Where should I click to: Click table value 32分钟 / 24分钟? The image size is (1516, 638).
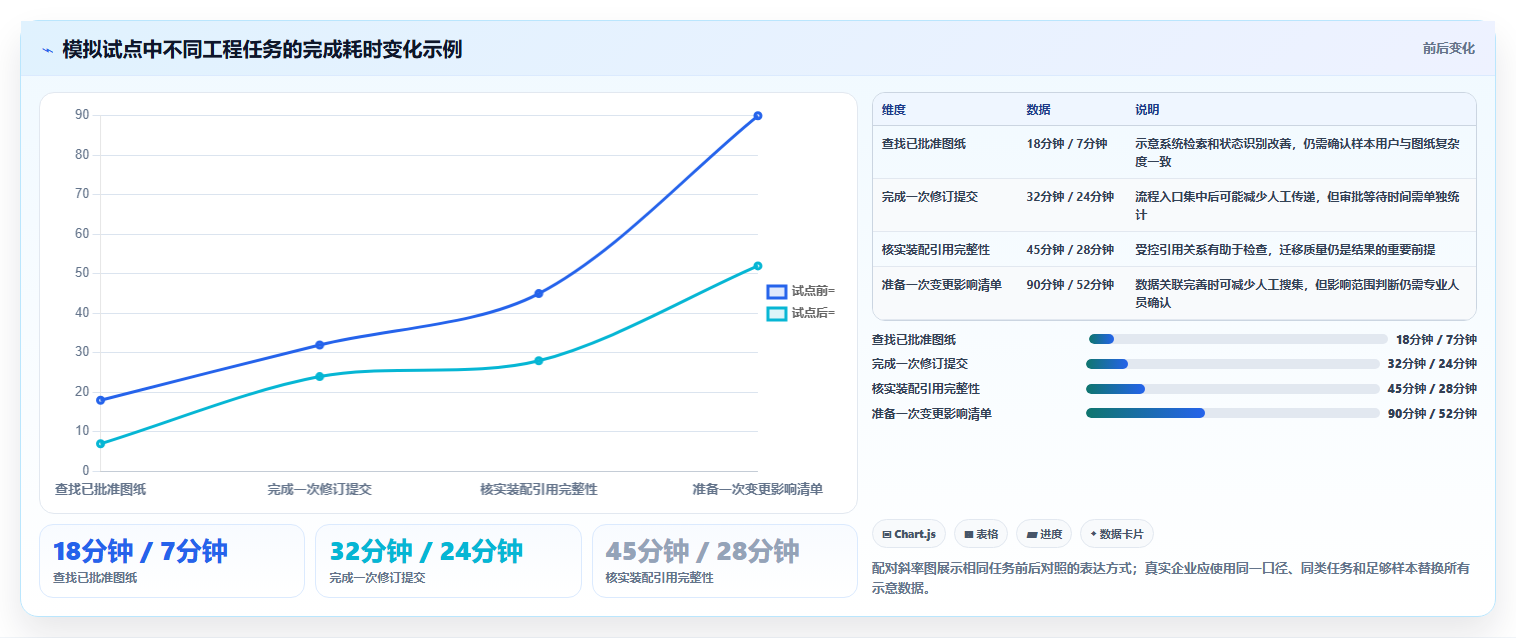click(x=1070, y=197)
